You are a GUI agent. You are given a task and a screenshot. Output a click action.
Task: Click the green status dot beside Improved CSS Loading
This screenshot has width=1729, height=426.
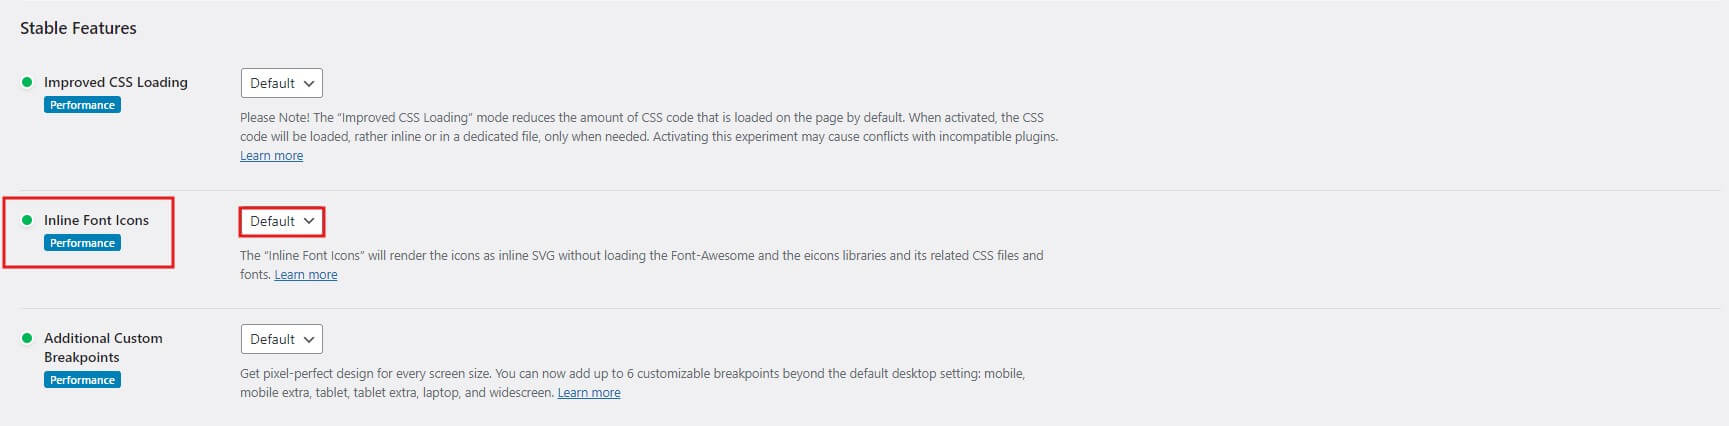pos(27,82)
